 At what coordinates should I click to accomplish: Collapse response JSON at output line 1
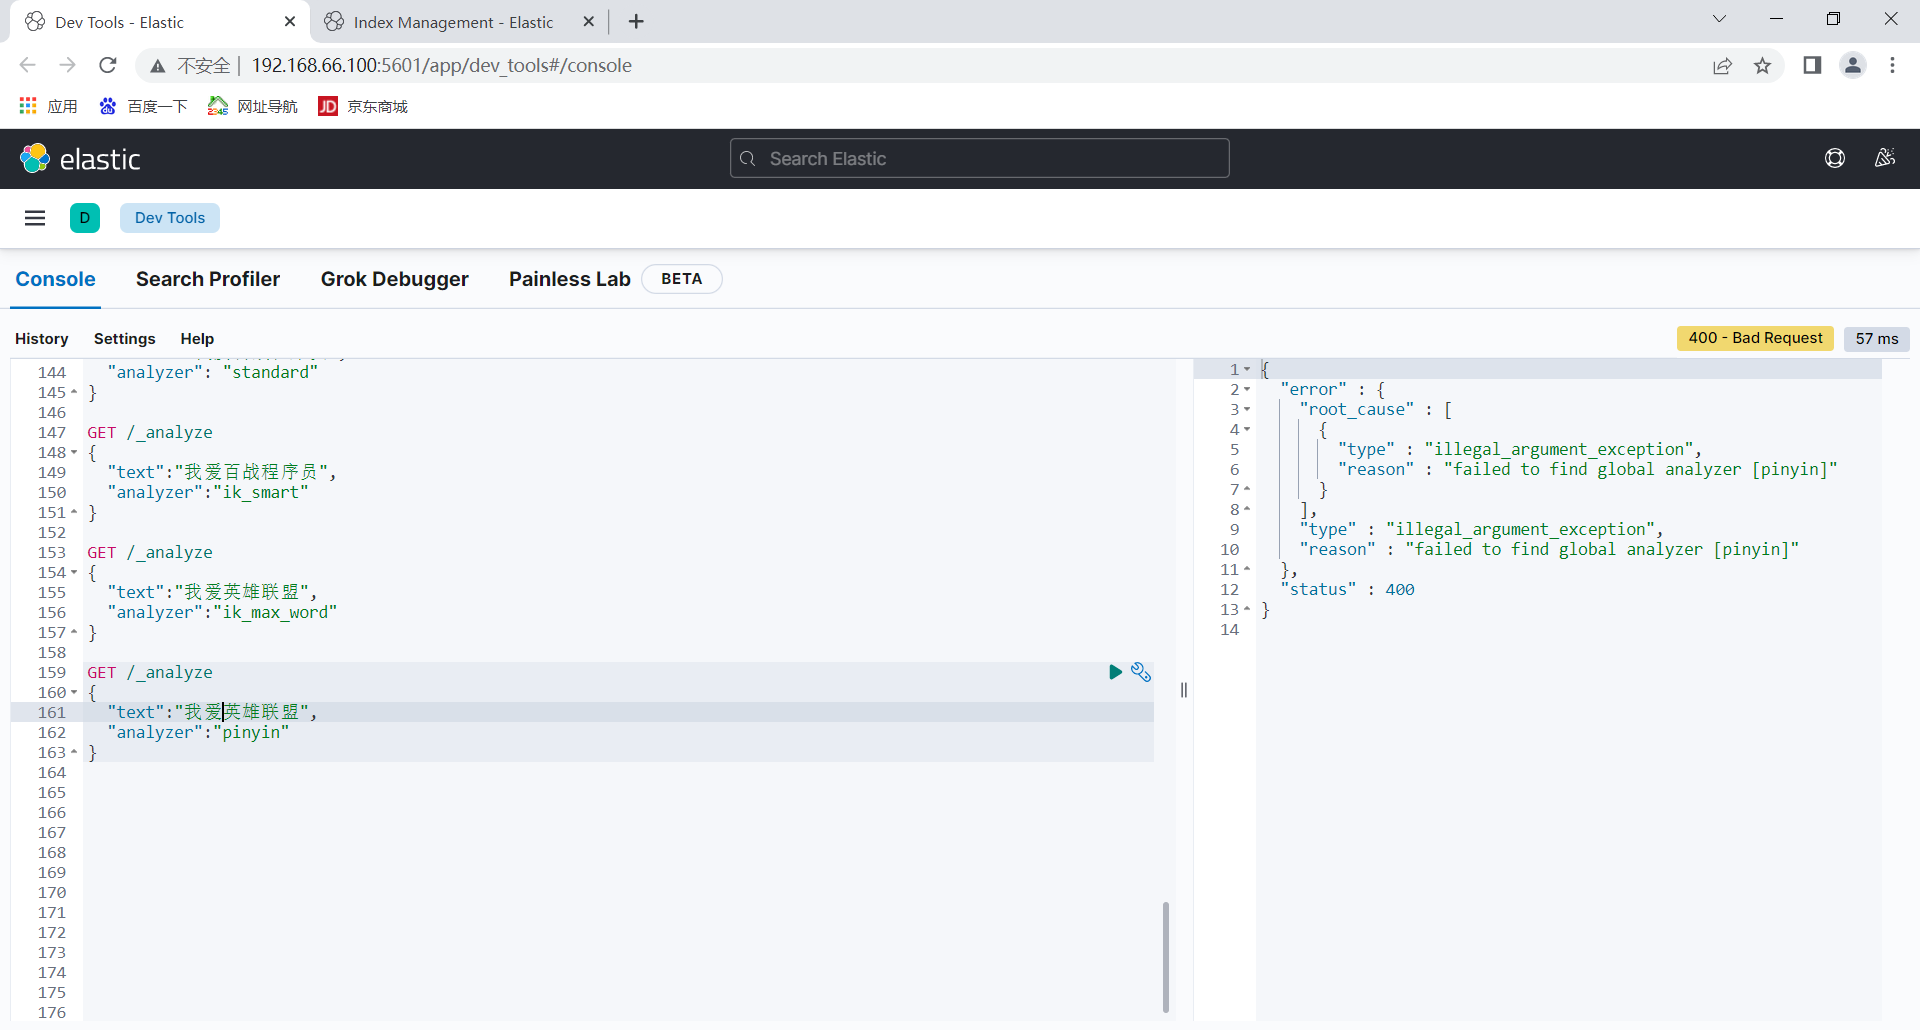coord(1247,369)
